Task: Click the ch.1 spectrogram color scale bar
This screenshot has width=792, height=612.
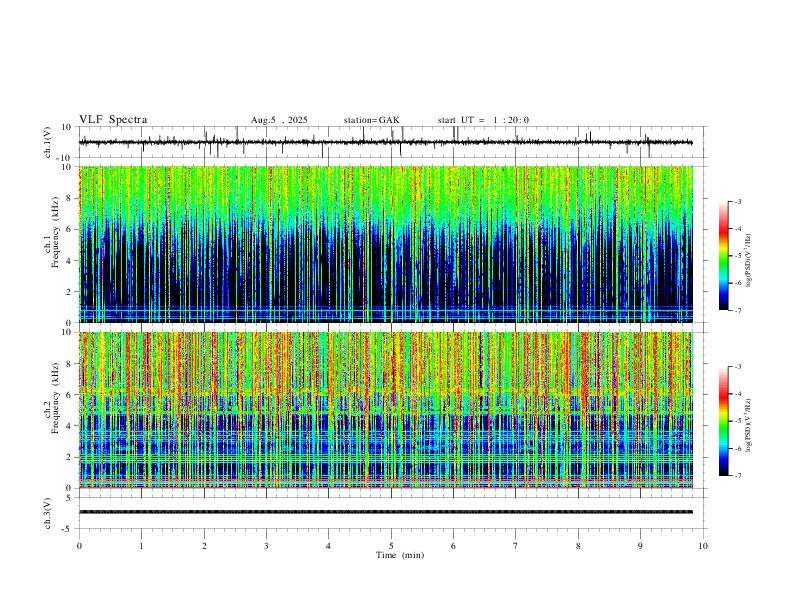Action: point(724,256)
